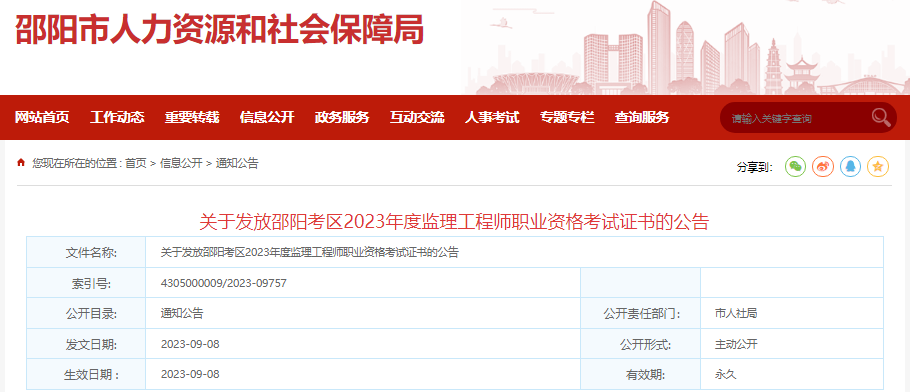Viewport: 910px width, 392px height.
Task: Click the home icon in breadcrumb
Action: [21, 163]
